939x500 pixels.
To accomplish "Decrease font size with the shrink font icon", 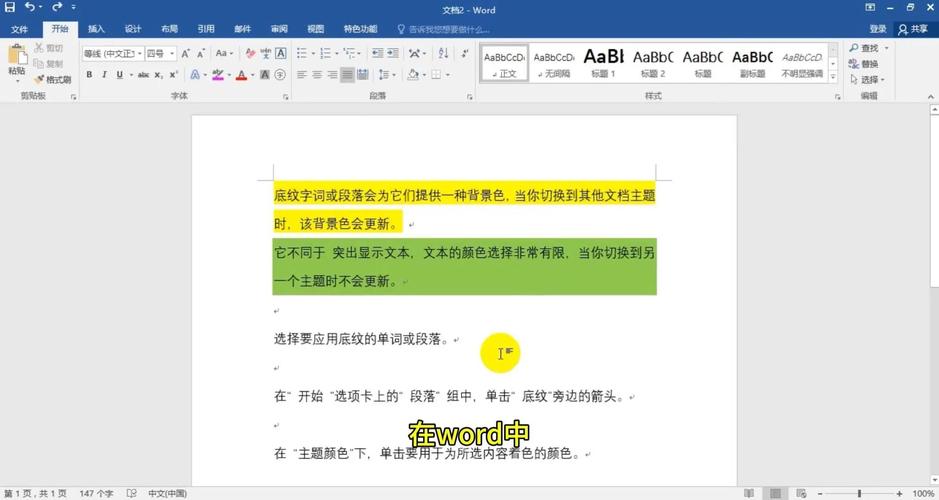I will [201, 53].
